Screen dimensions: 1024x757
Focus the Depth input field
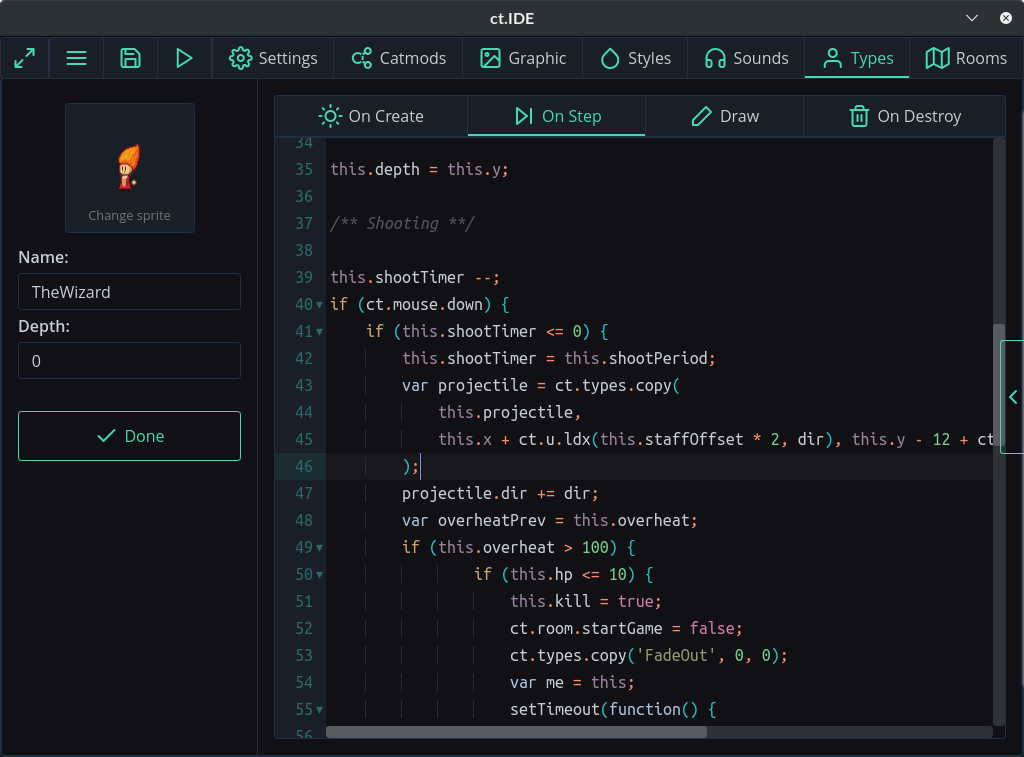[129, 361]
